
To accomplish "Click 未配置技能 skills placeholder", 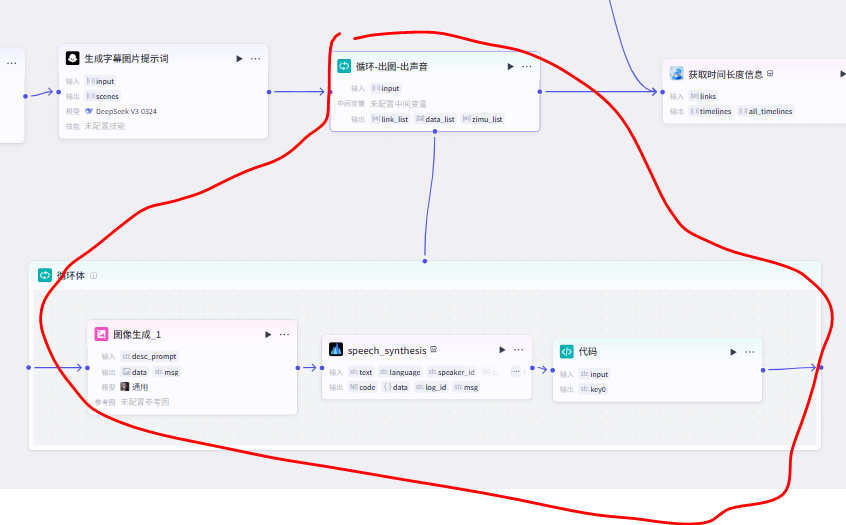I will pos(105,126).
